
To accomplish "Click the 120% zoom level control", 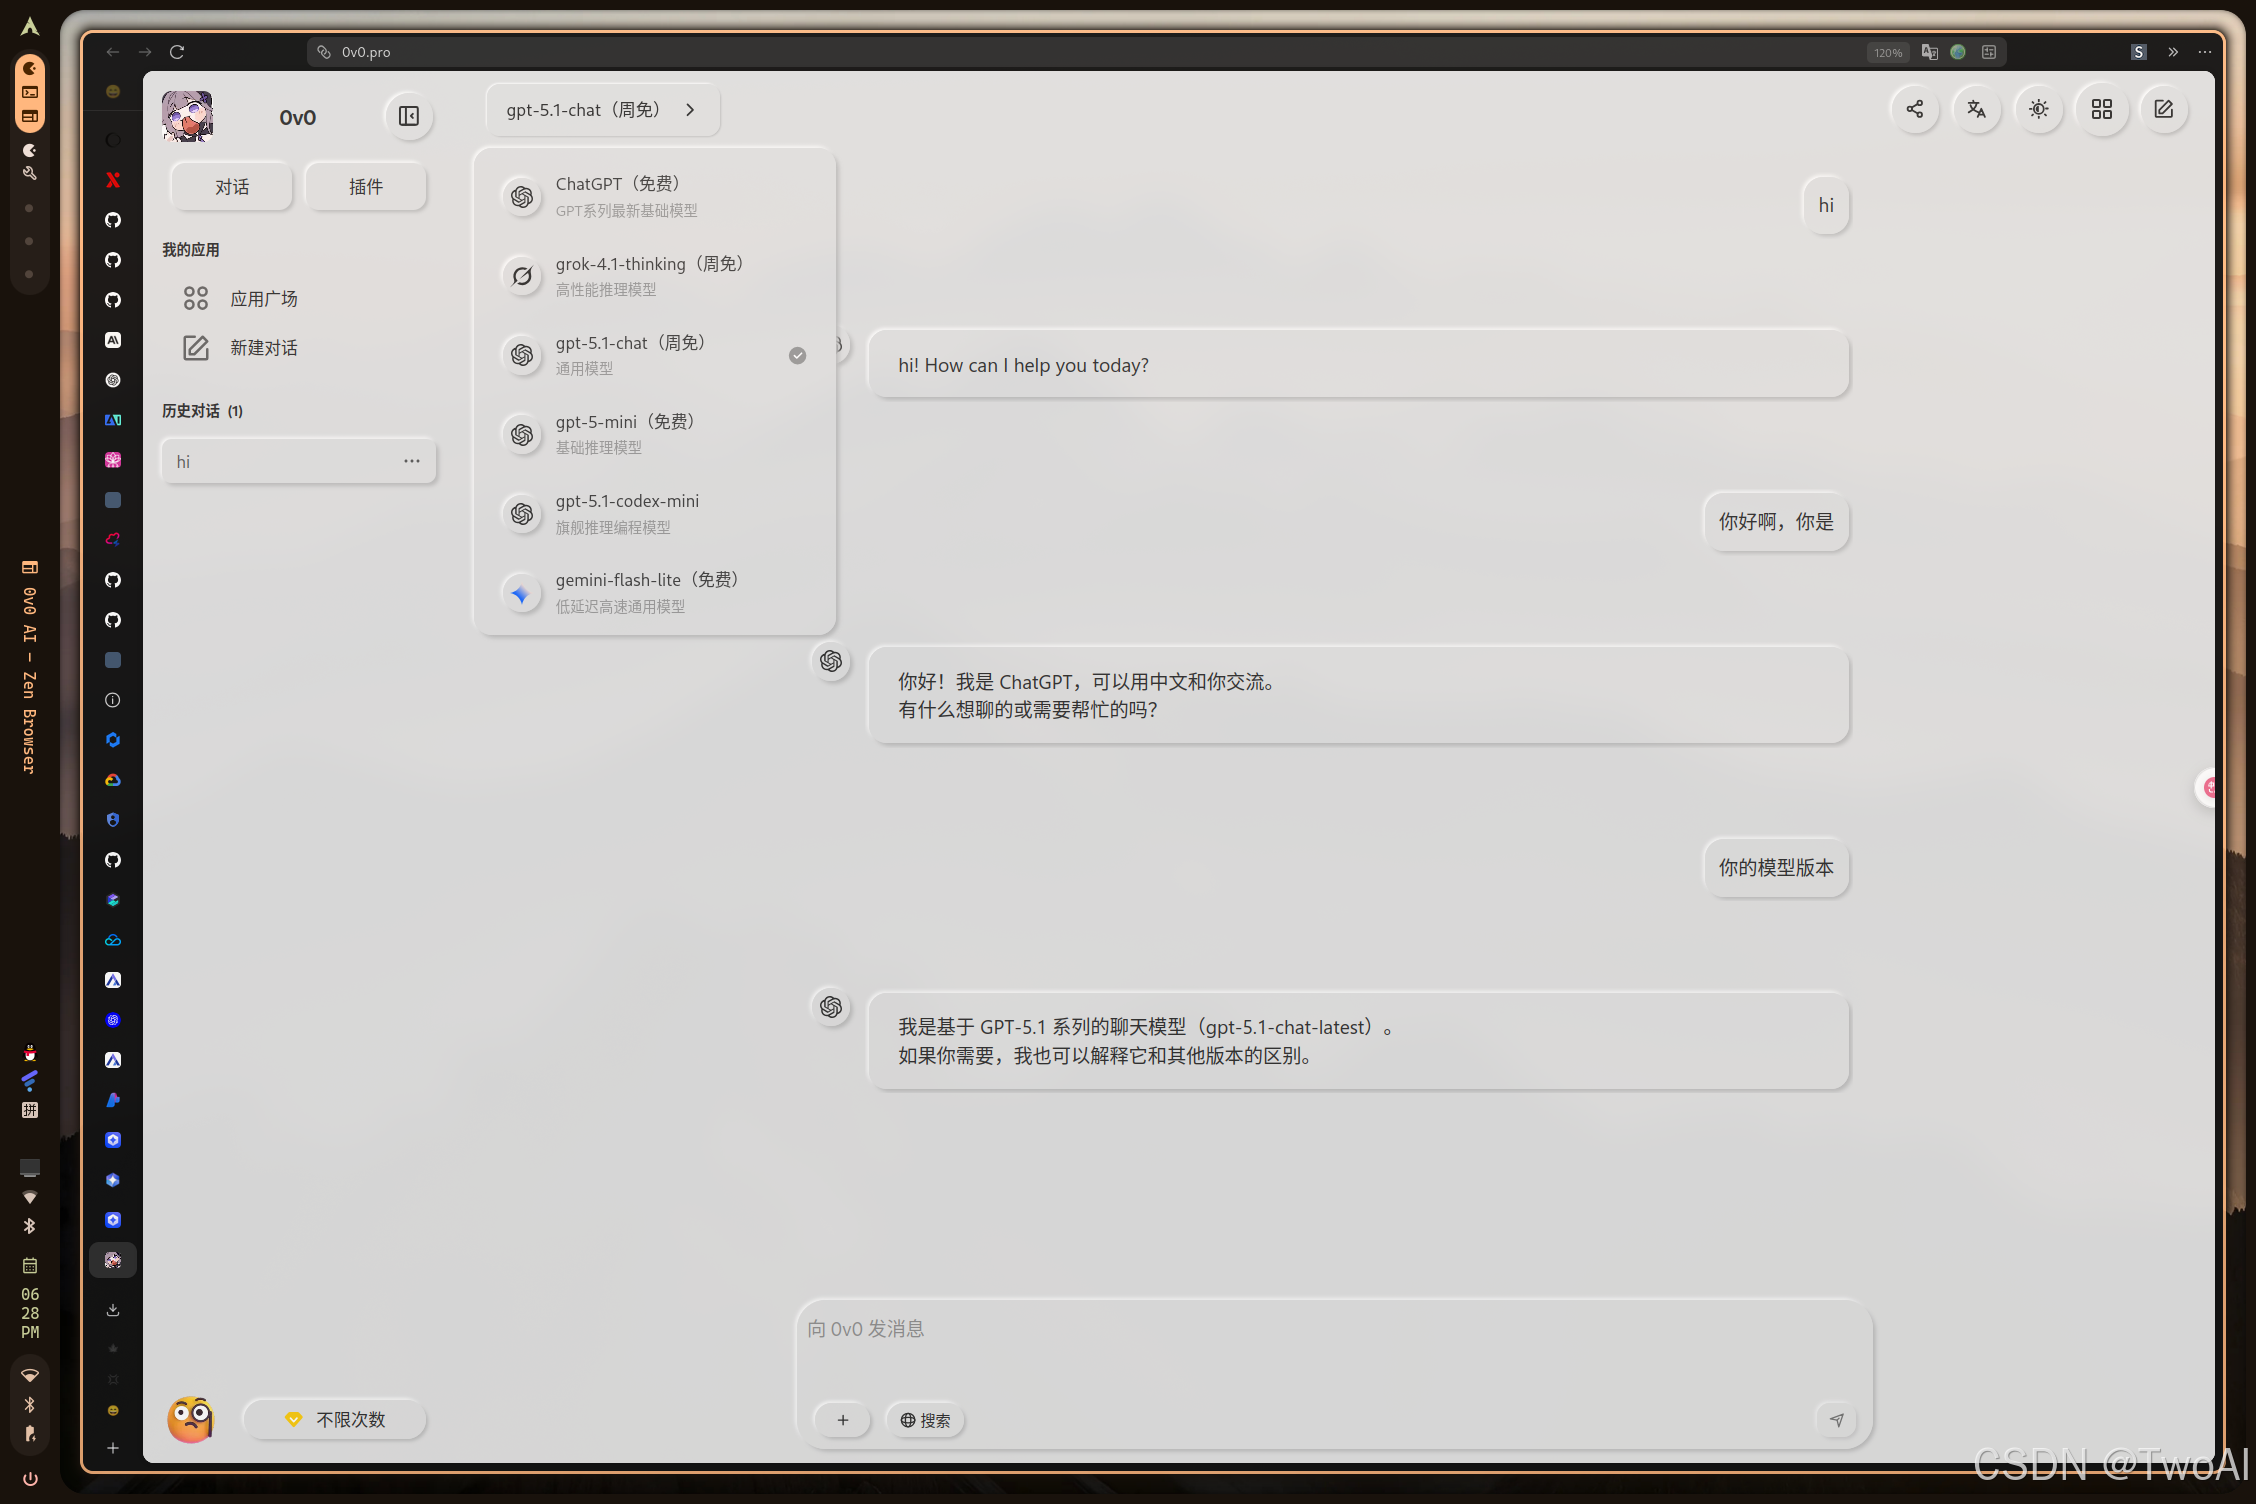I will 1886,52.
